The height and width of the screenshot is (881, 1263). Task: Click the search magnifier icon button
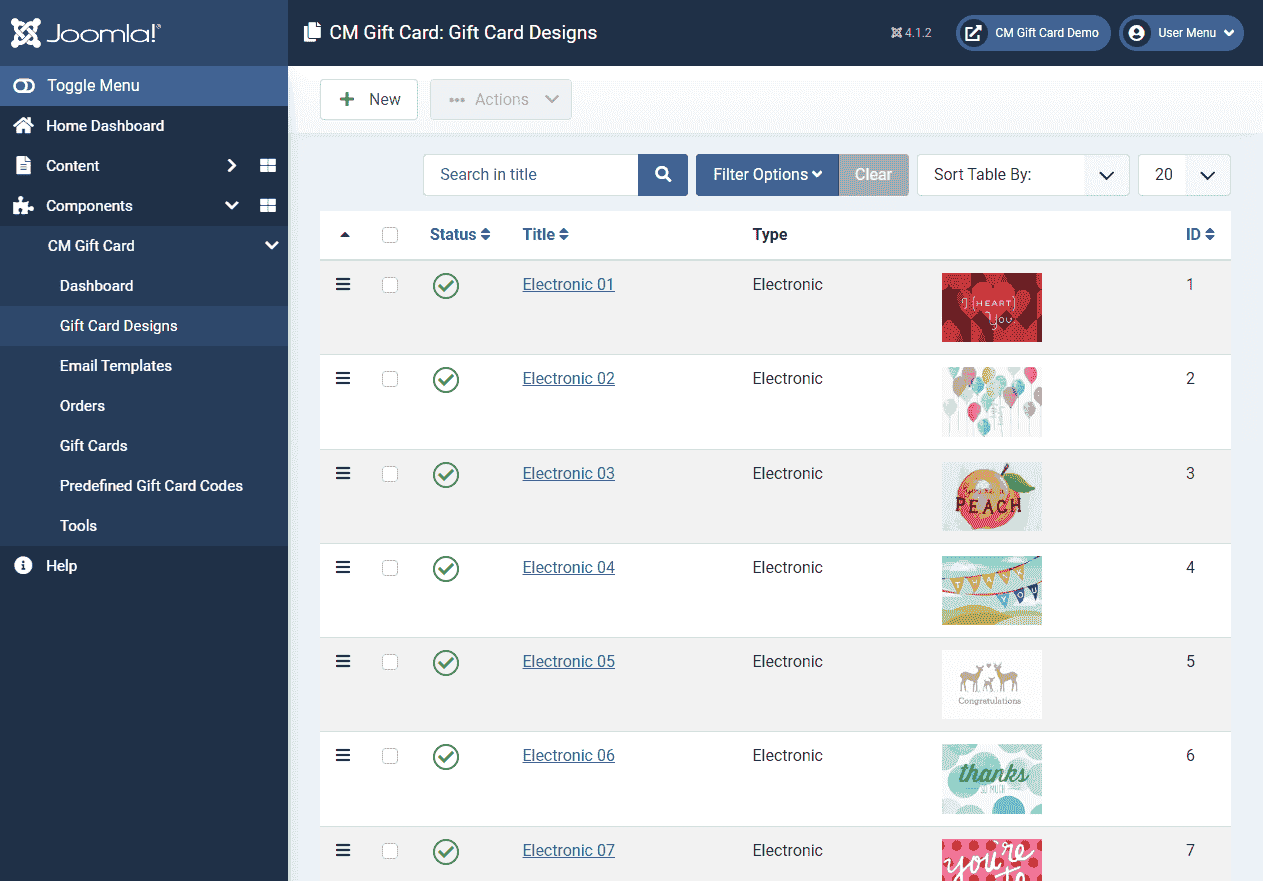pyautogui.click(x=662, y=175)
